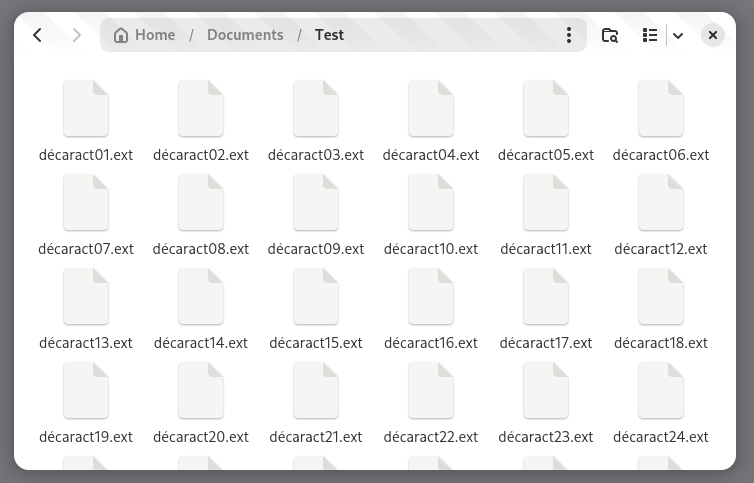The width and height of the screenshot is (754, 483).
Task: Select file icon of décaract18.ext
Action: pos(660,296)
